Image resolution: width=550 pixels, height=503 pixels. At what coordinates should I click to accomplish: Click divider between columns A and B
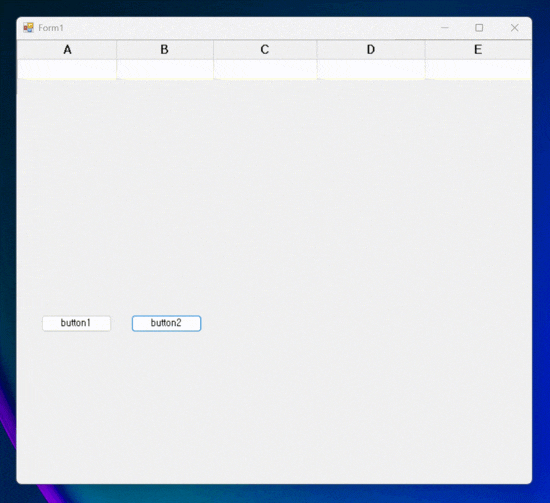[x=116, y=50]
